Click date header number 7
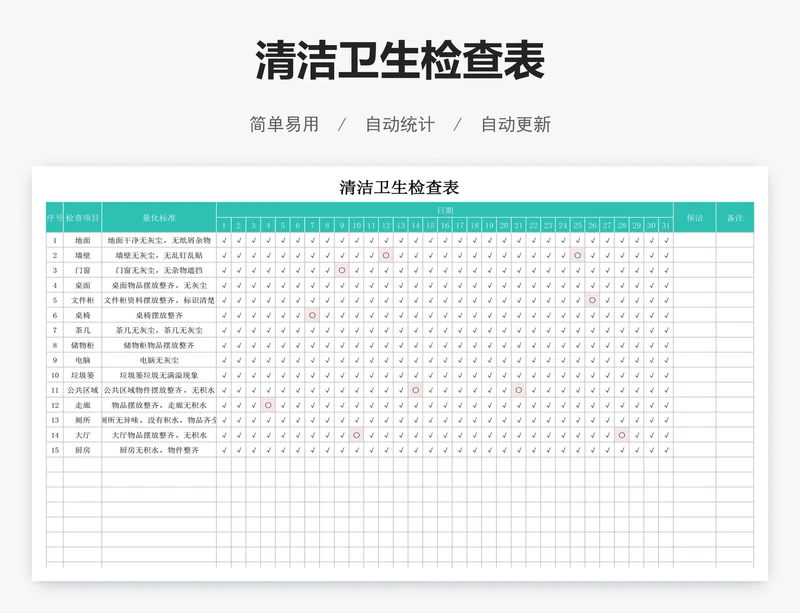The image size is (800, 613). (312, 225)
